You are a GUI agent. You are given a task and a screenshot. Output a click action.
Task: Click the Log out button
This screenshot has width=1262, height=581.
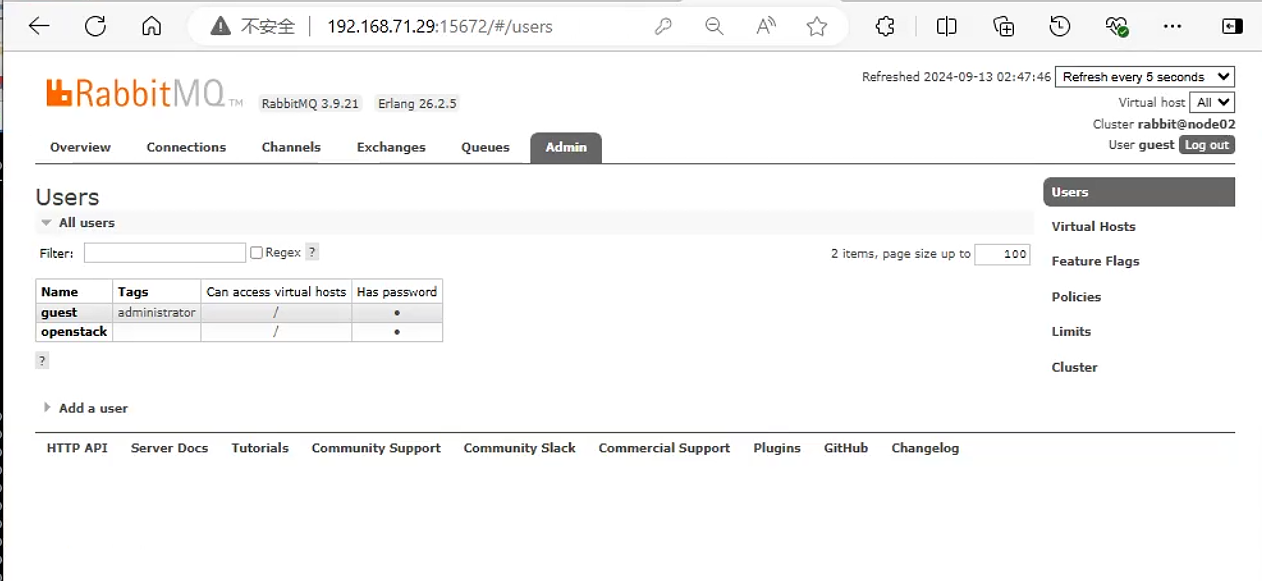[x=1207, y=145]
